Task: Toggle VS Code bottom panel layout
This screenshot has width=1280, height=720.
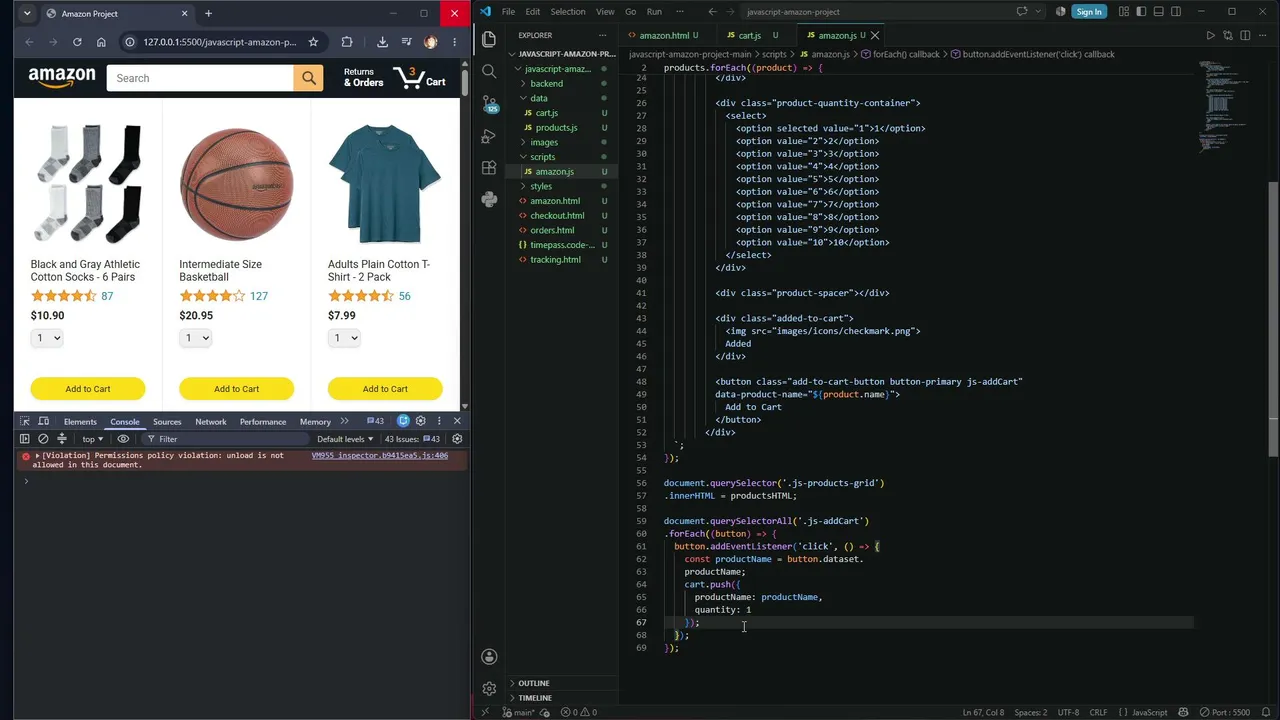Action: [x=1158, y=12]
